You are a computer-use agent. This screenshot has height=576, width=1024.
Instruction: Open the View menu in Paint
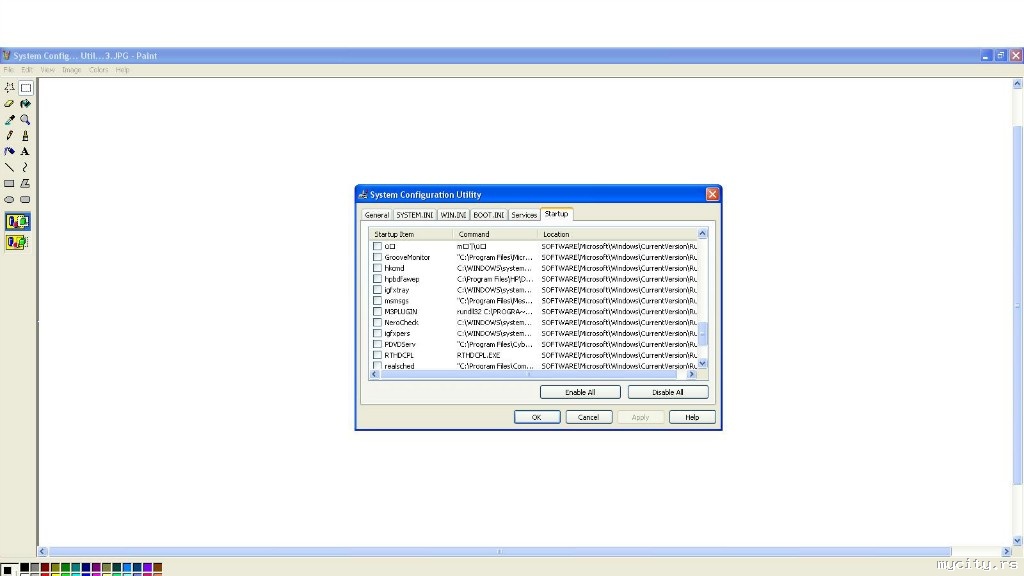coord(48,70)
